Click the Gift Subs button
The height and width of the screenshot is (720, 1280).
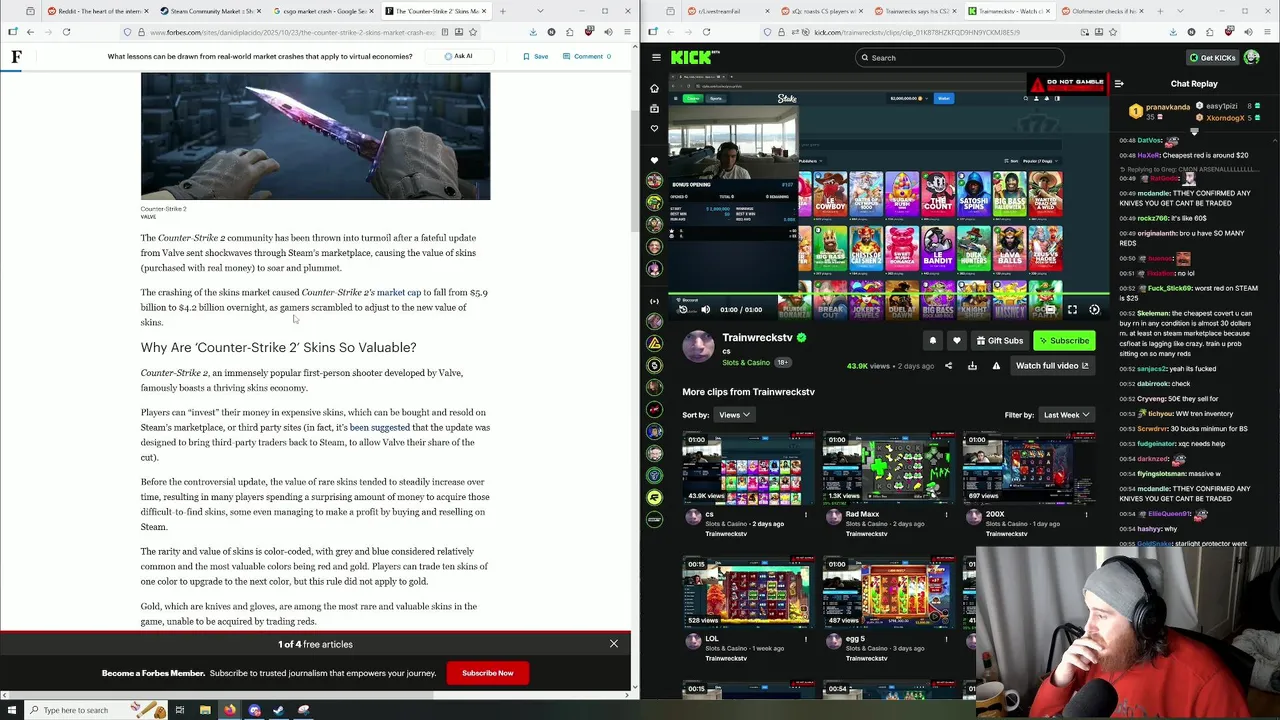click(1000, 341)
